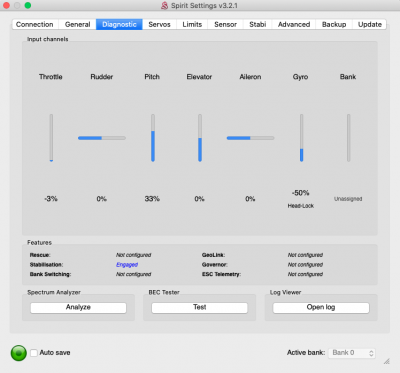This screenshot has height=373, width=400.
Task: Click the GeoLink Not configured status
Action: point(305,255)
